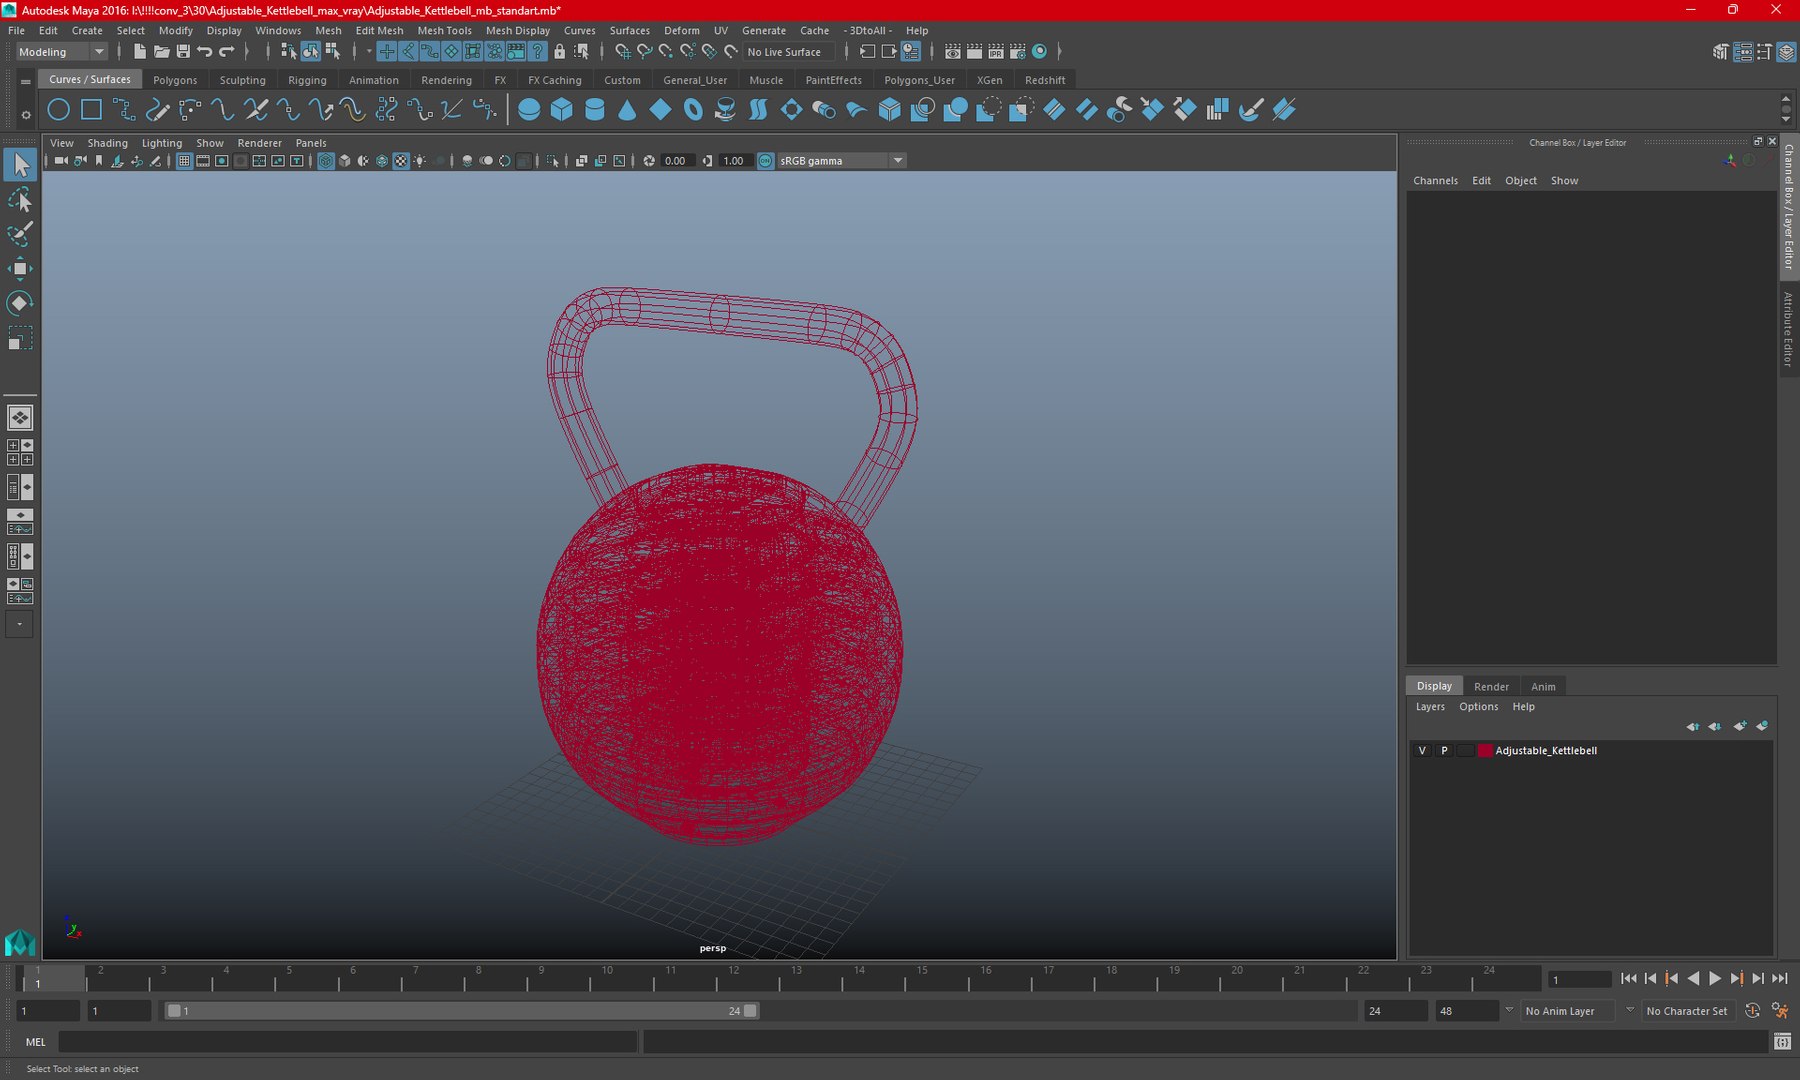Open the shelf options menu icon

[26, 115]
